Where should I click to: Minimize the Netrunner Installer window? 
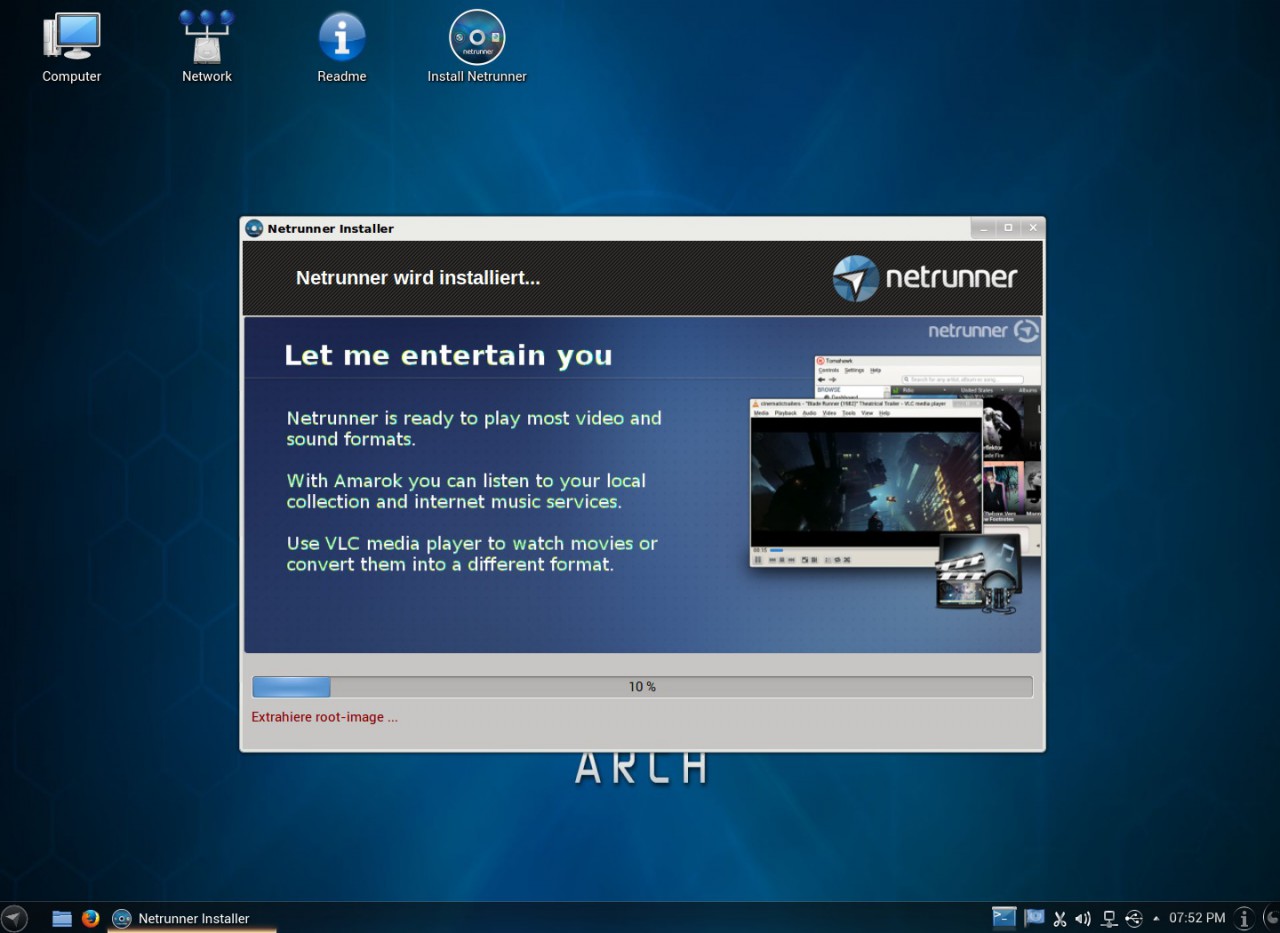click(984, 228)
